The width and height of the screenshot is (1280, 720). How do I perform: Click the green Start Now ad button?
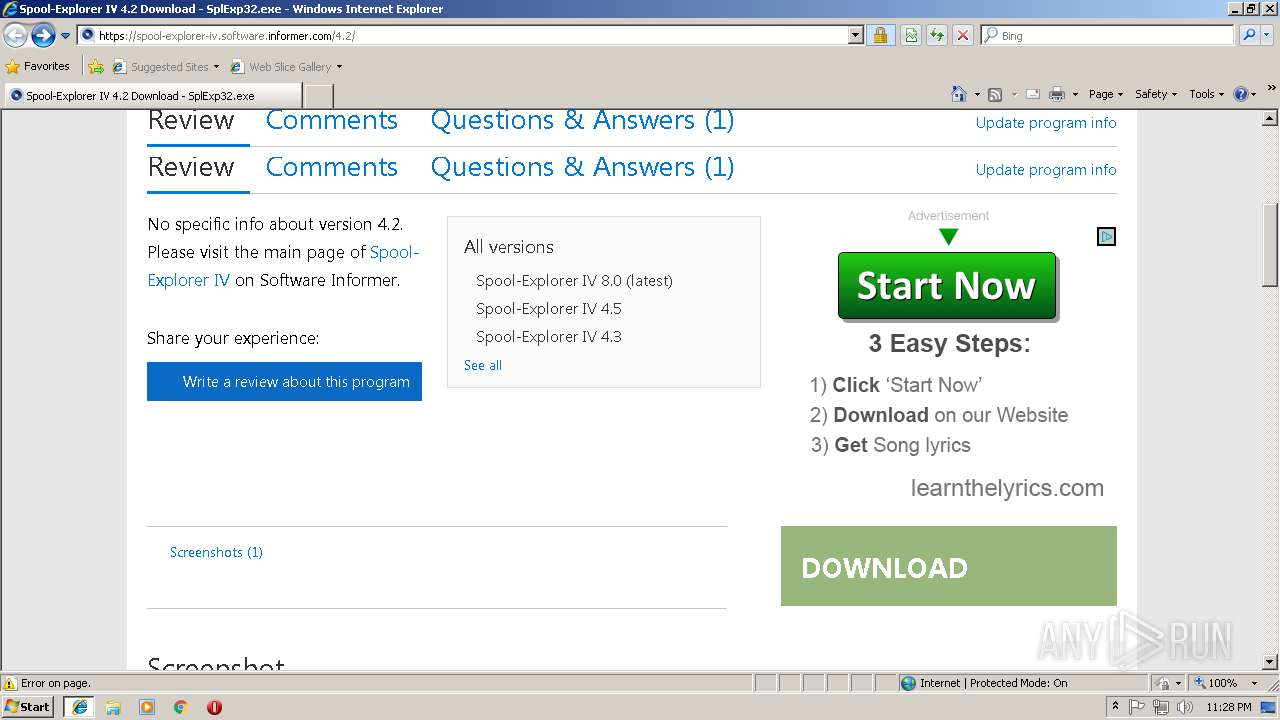point(947,286)
